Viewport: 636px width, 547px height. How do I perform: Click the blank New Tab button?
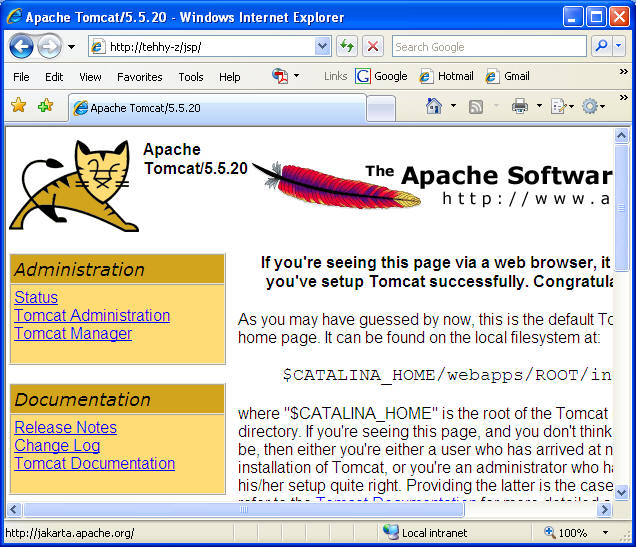tap(381, 108)
